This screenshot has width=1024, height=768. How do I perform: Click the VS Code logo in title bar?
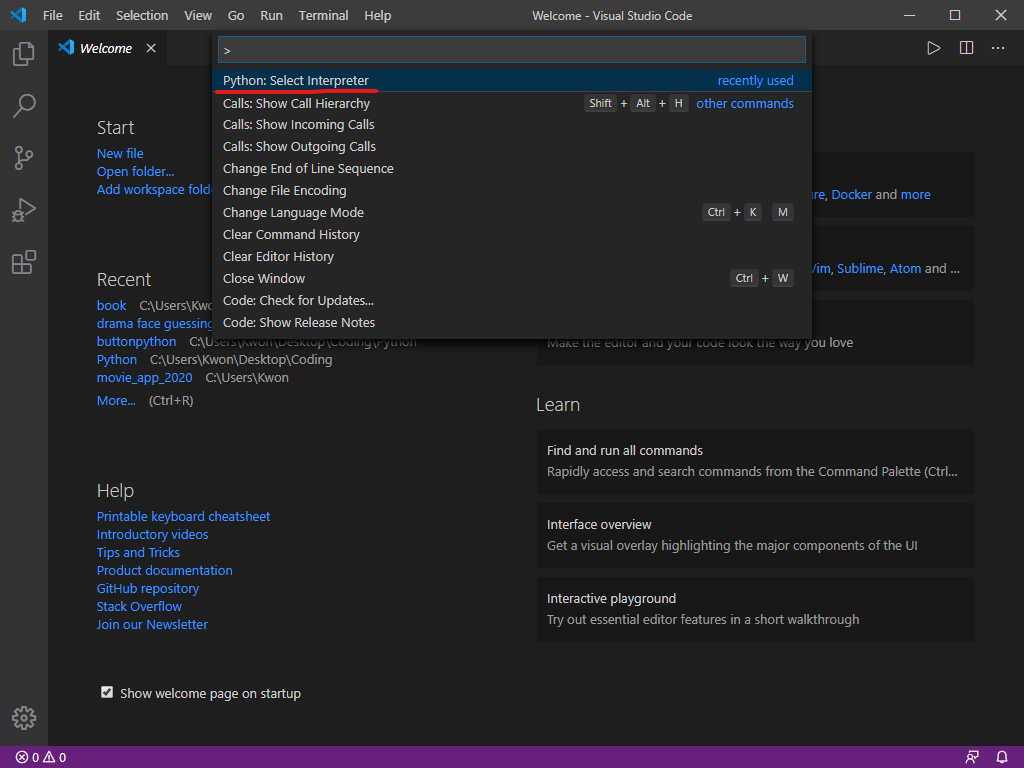coord(18,15)
